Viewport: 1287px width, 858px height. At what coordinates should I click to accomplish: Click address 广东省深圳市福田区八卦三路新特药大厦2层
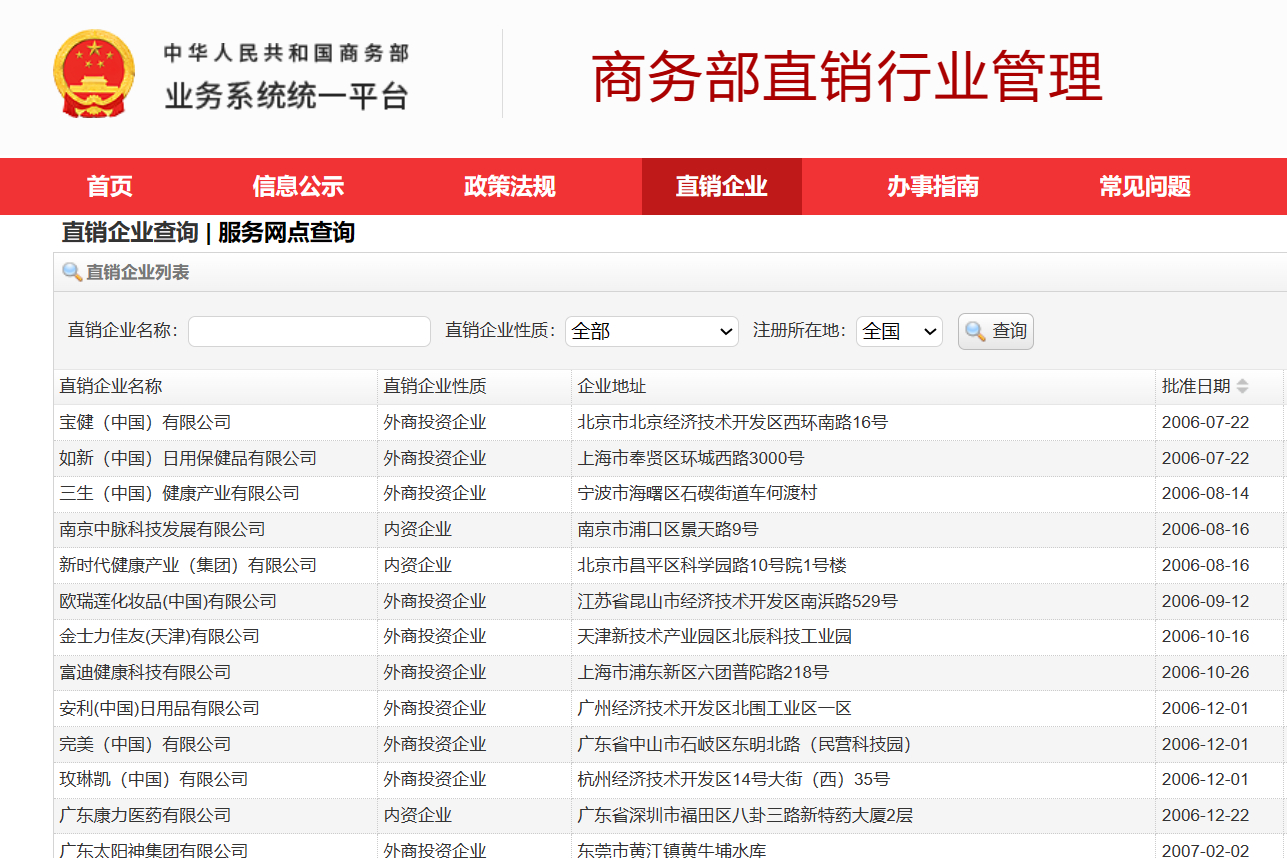tap(746, 815)
